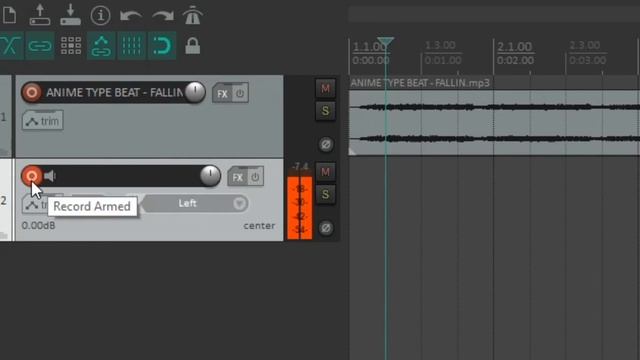
Task: Toggle ripple editing grid icon
Action: pos(71,46)
